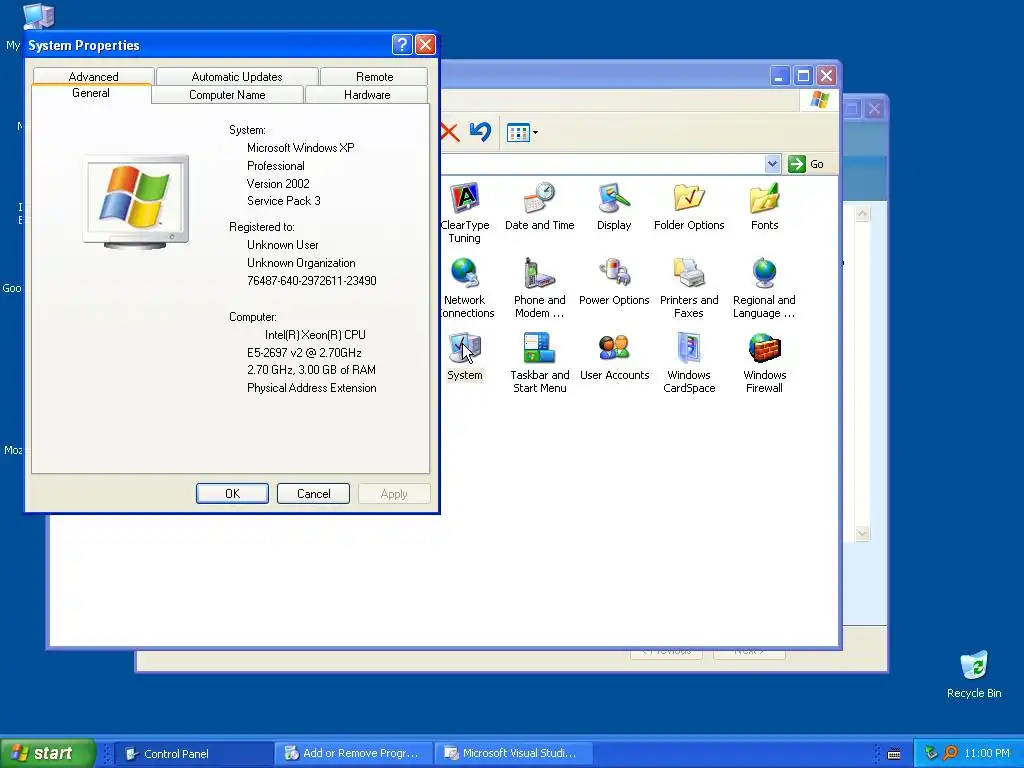Click the 'Physical Address Extension' text
Image resolution: width=1024 pixels, height=768 pixels.
312,388
